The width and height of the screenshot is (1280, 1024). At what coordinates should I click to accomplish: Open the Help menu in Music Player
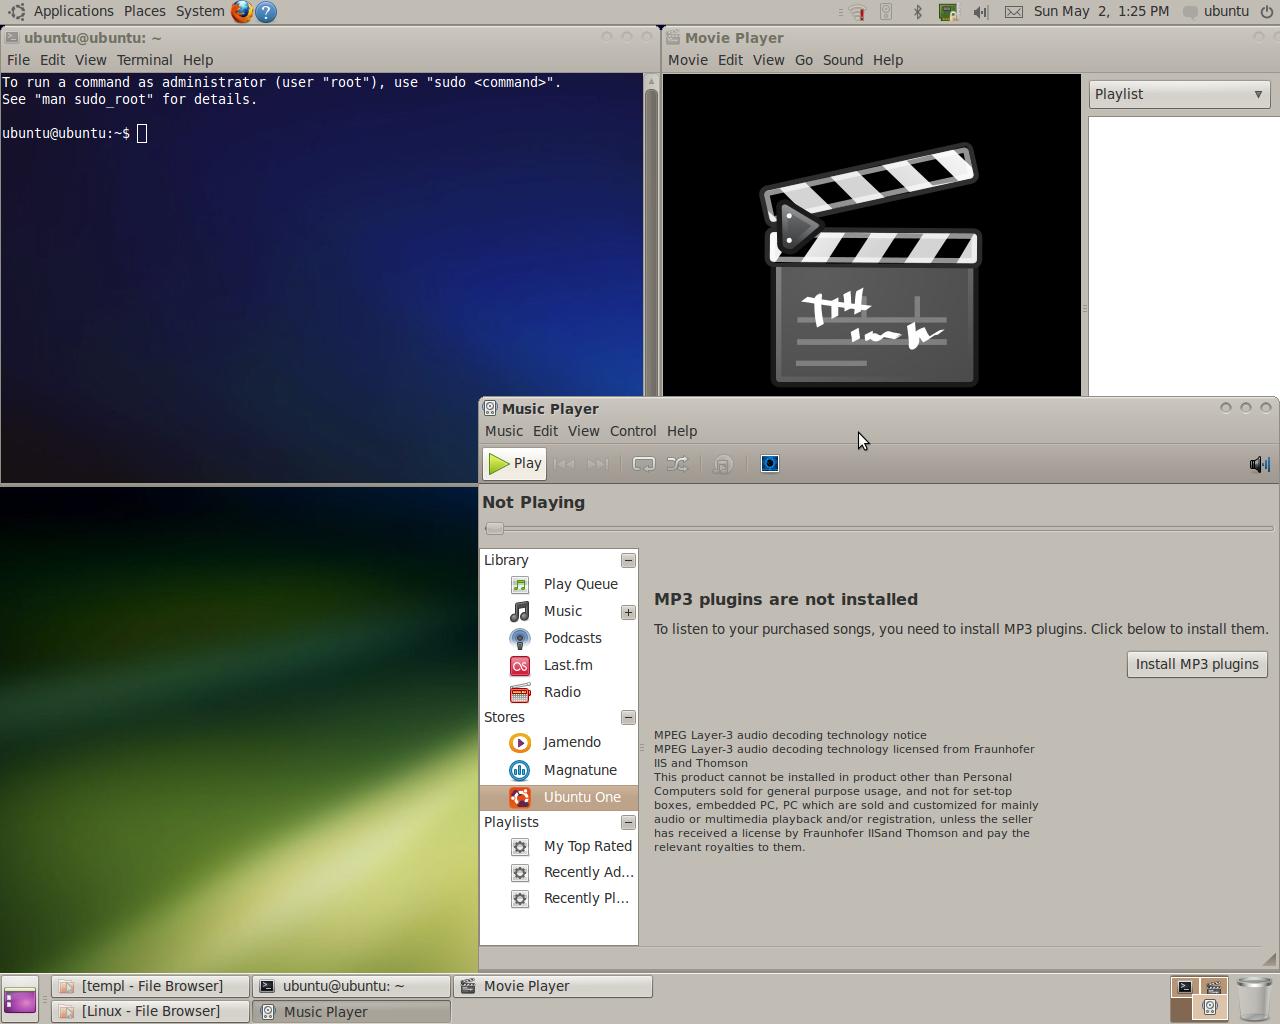coord(682,431)
